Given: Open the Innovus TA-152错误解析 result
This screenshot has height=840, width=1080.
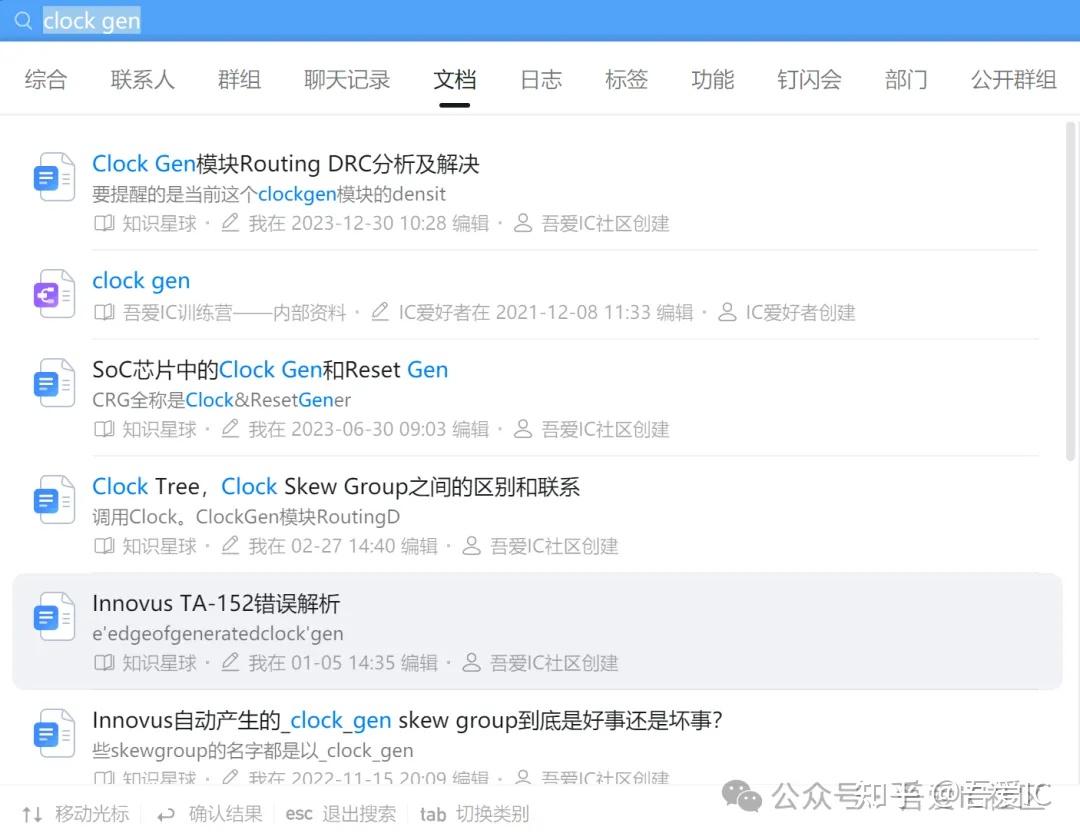Looking at the screenshot, I should [217, 603].
